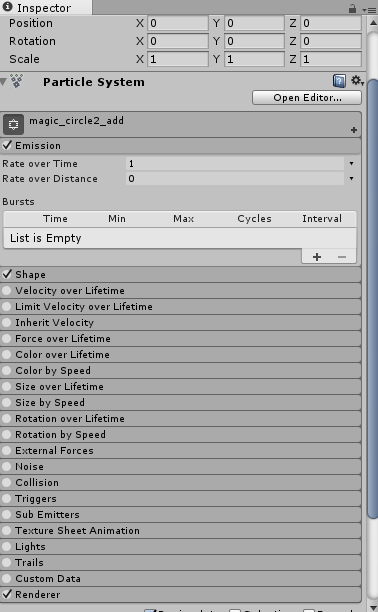Click the magic_circle2_add main module title
Image resolution: width=378 pixels, height=612 pixels.
pos(77,121)
